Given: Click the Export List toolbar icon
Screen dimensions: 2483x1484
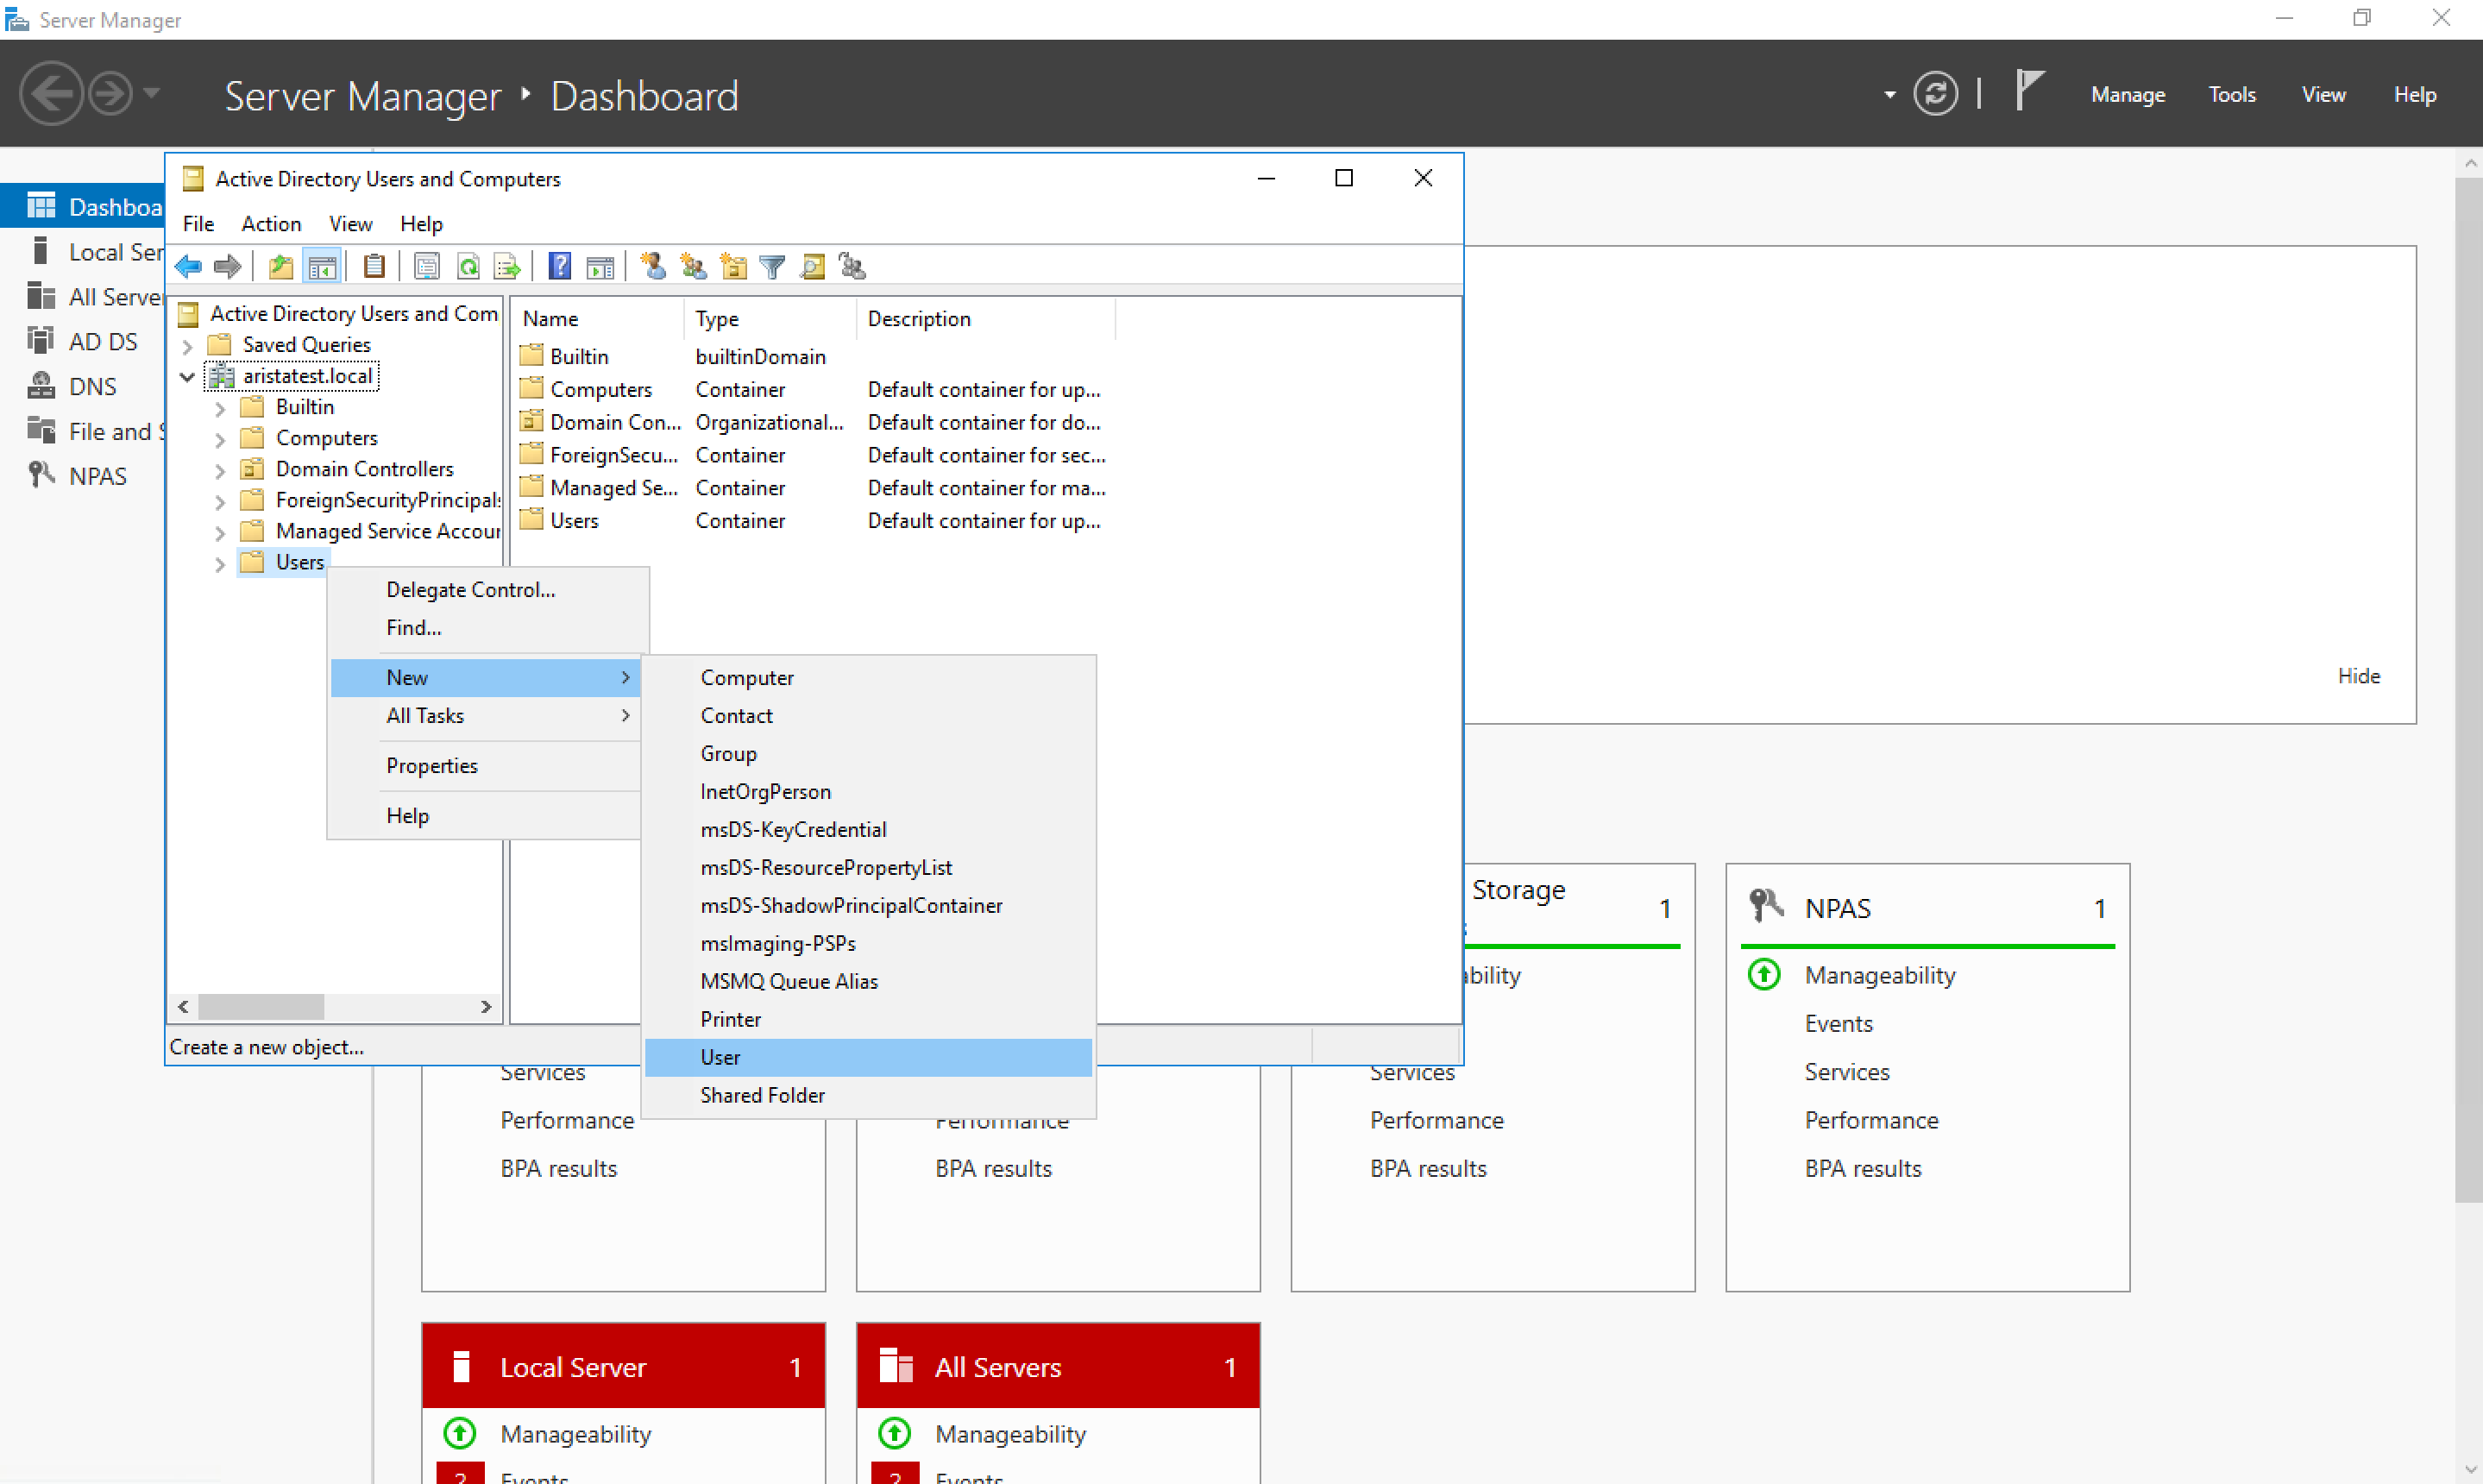Looking at the screenshot, I should [x=507, y=267].
